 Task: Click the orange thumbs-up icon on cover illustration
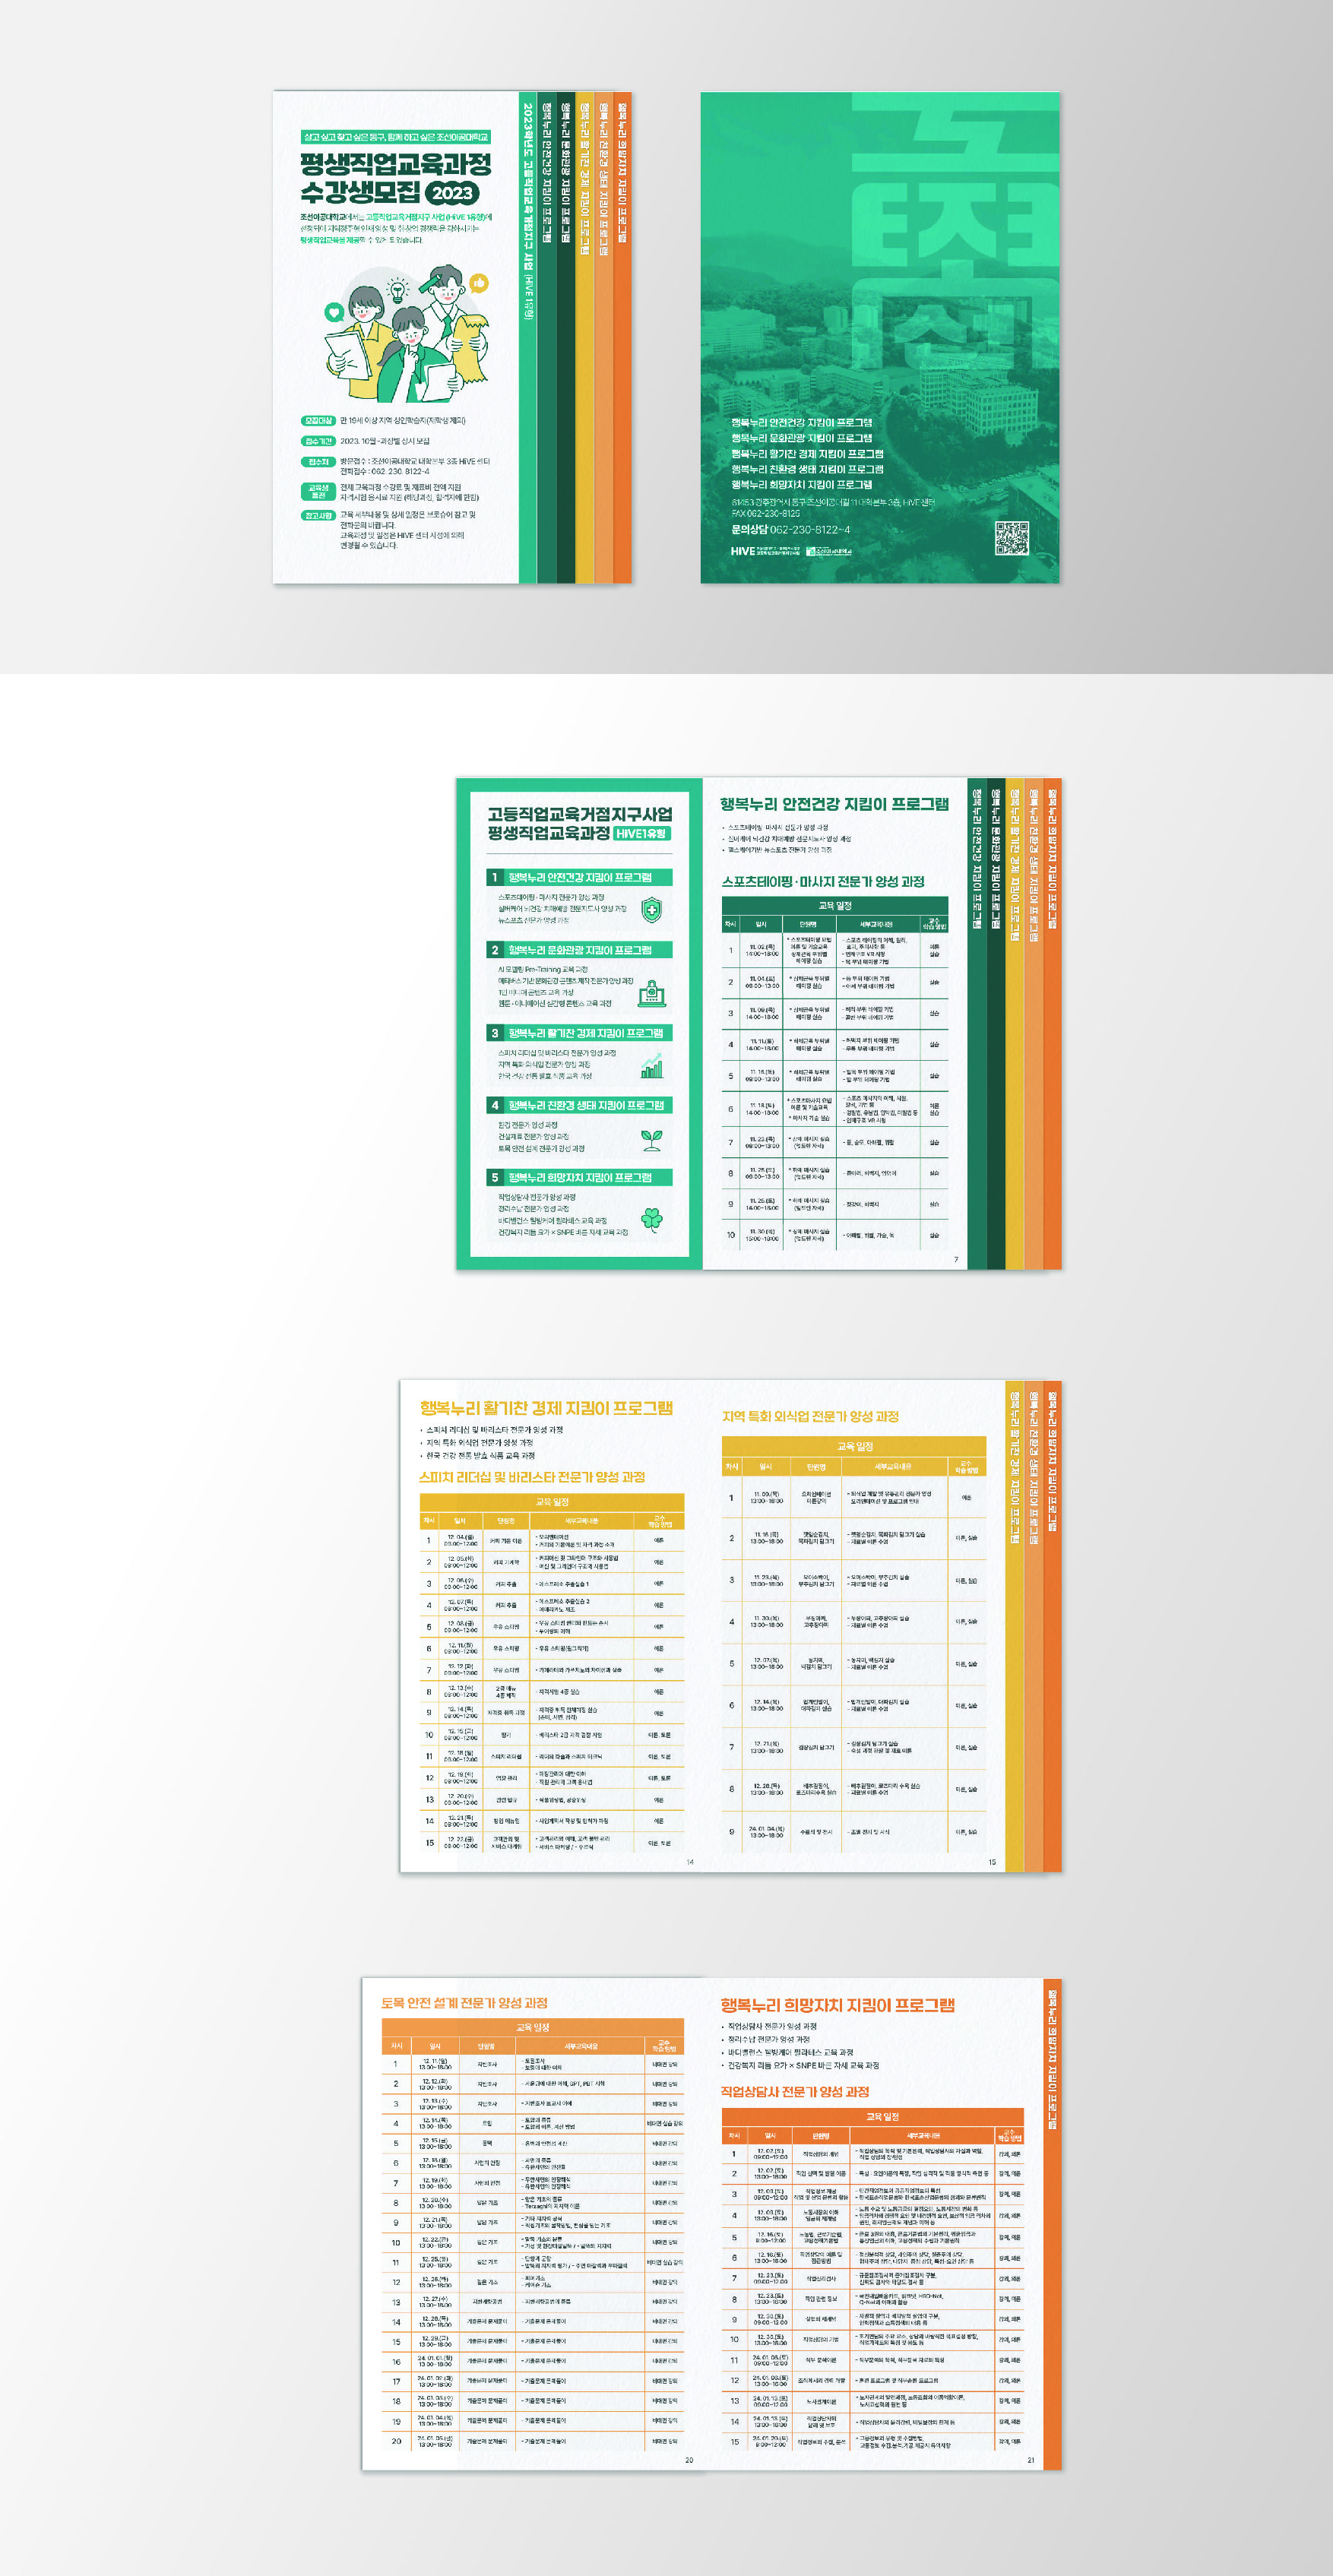click(x=478, y=283)
